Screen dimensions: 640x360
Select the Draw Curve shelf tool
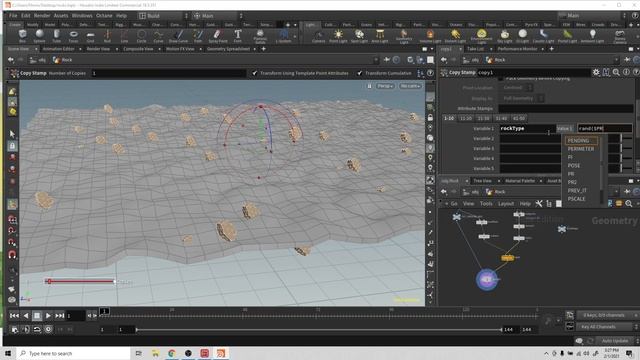(178, 36)
